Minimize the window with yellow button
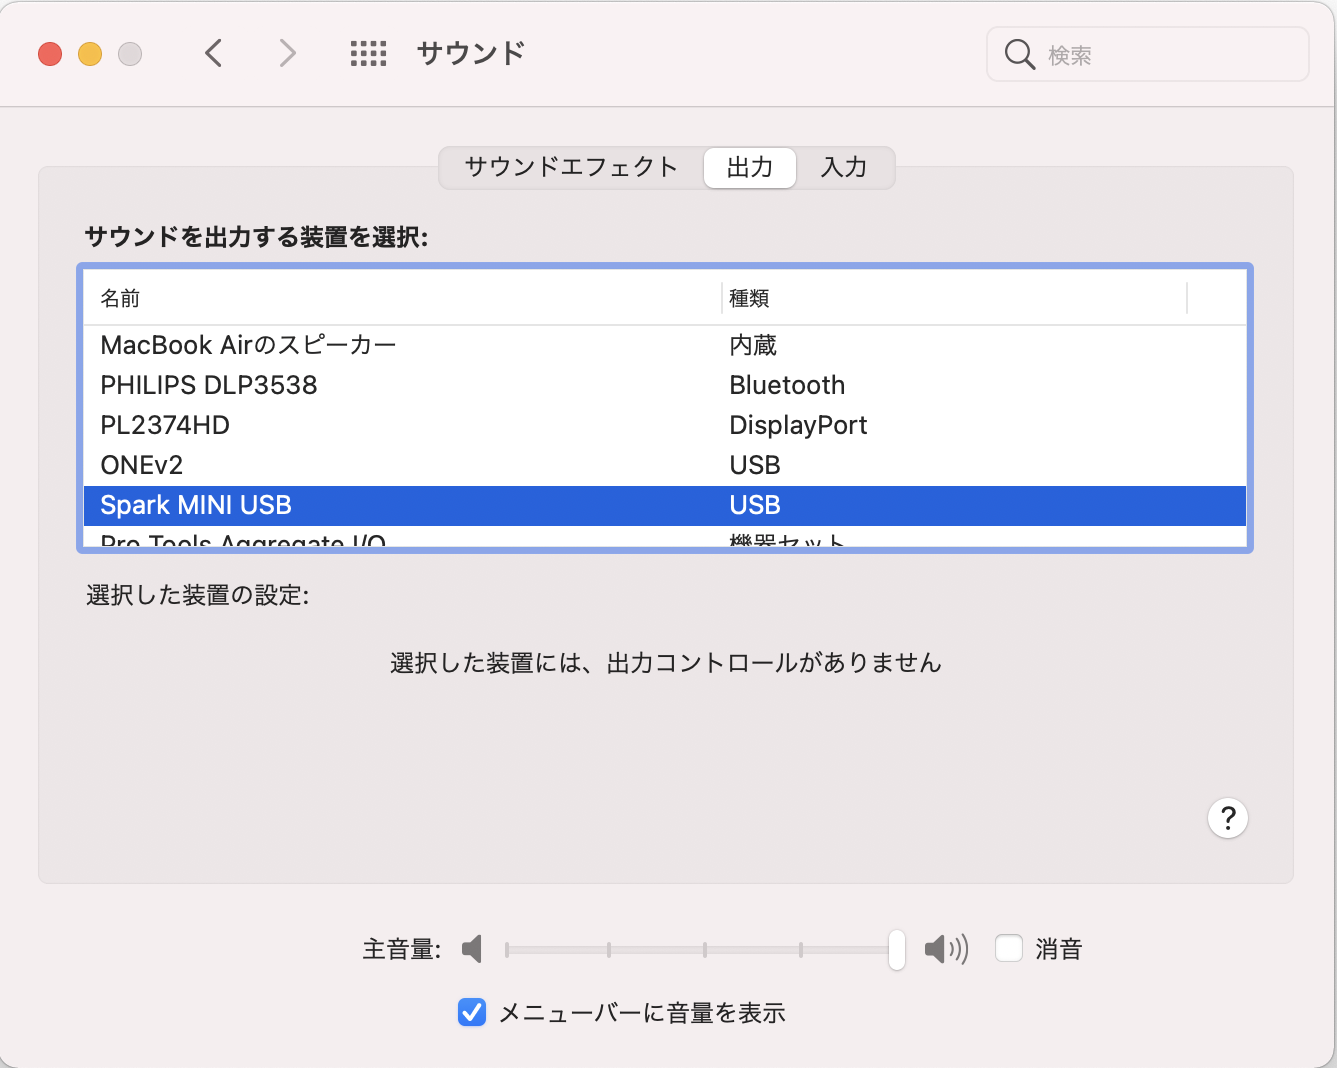This screenshot has width=1337, height=1068. [x=90, y=54]
